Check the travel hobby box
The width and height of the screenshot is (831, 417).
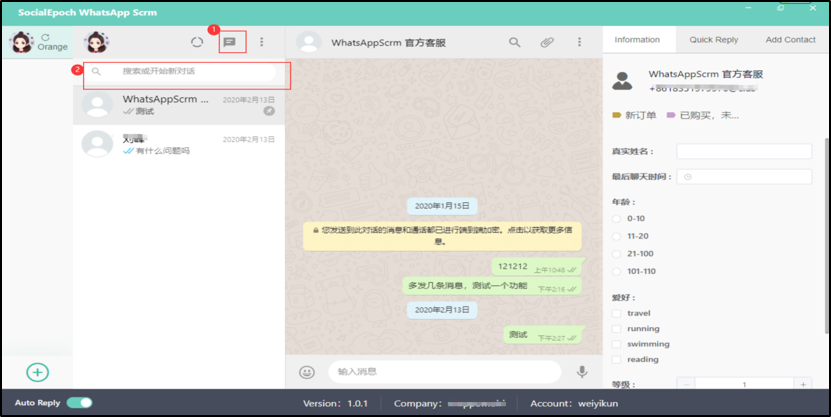pyautogui.click(x=616, y=313)
